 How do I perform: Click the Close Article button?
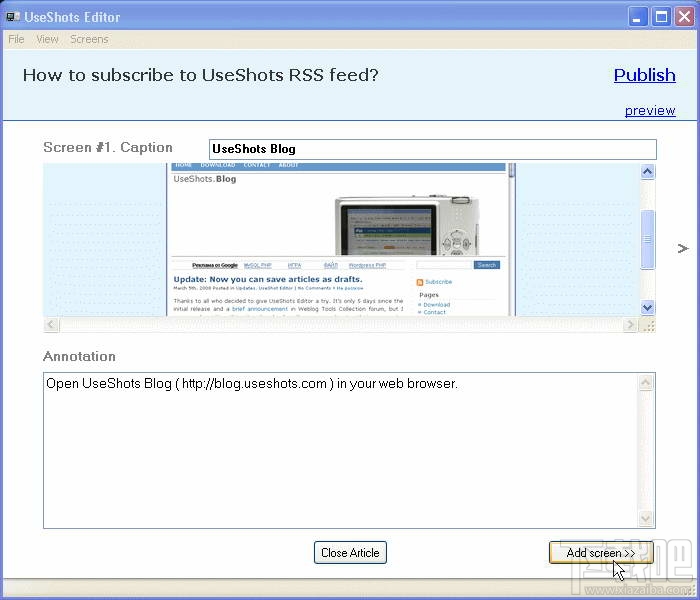coord(350,553)
